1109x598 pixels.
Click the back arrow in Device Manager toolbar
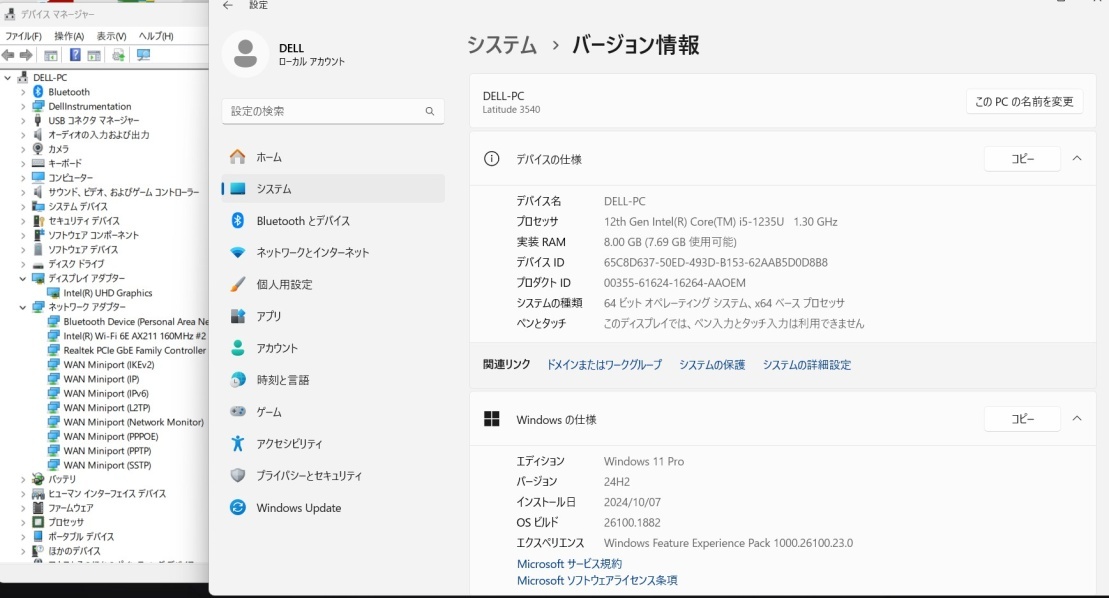[x=8, y=55]
